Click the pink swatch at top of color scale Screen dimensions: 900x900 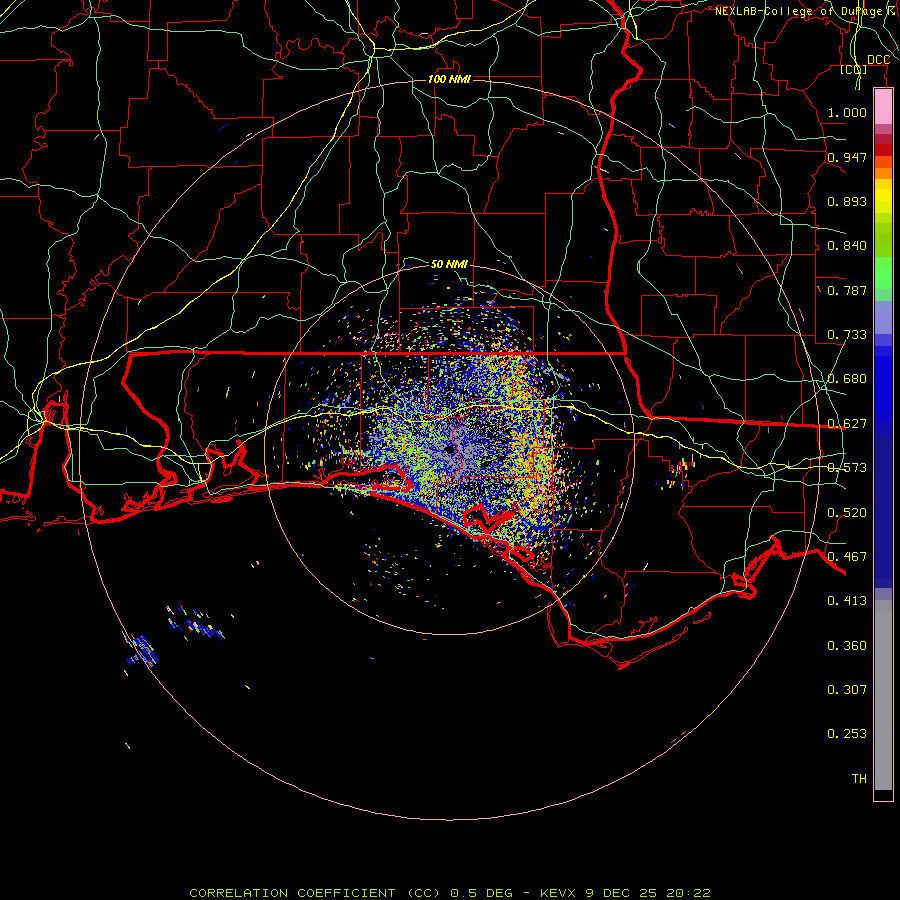tap(883, 106)
